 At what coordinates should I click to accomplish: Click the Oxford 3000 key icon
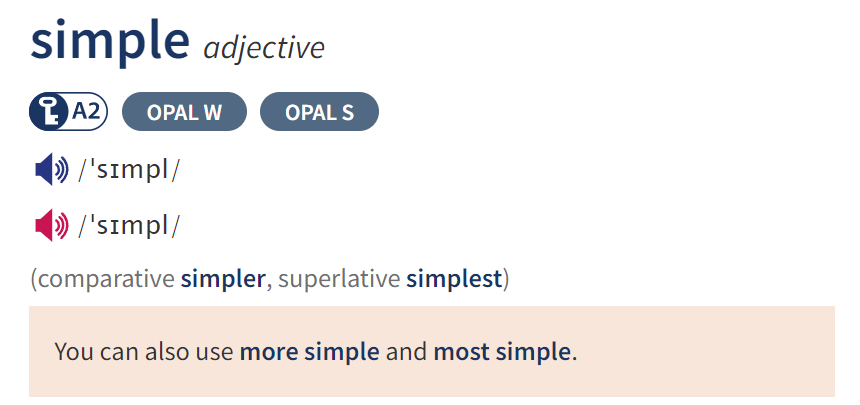pyautogui.click(x=50, y=112)
